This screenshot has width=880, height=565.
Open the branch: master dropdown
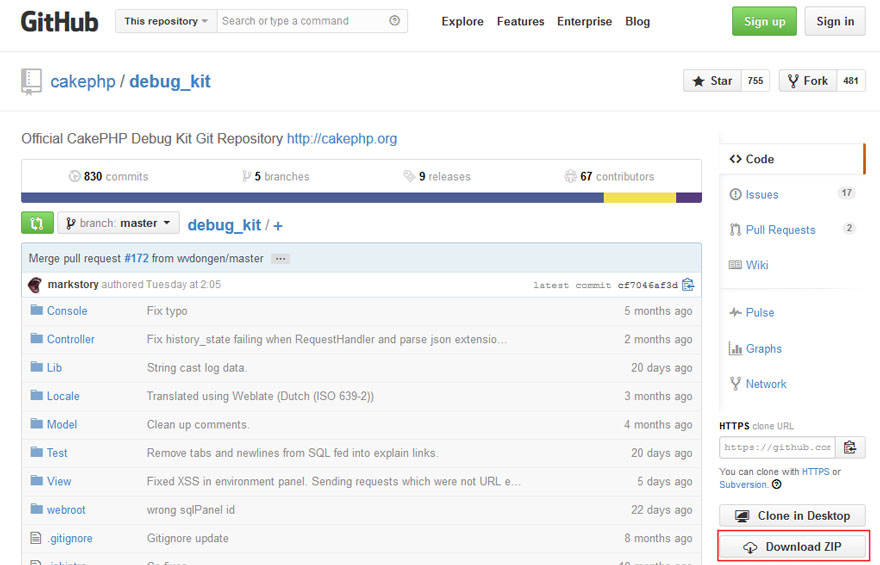click(x=118, y=223)
